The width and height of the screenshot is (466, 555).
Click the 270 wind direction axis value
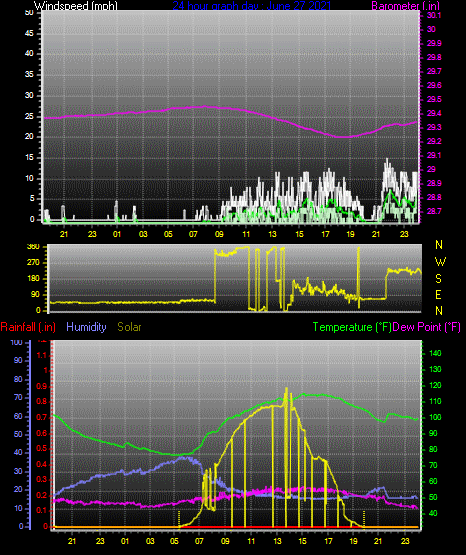(x=33, y=263)
